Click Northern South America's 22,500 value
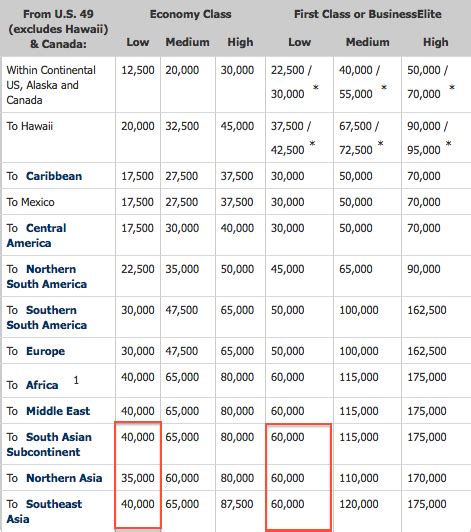This screenshot has height=532, width=471. point(138,269)
